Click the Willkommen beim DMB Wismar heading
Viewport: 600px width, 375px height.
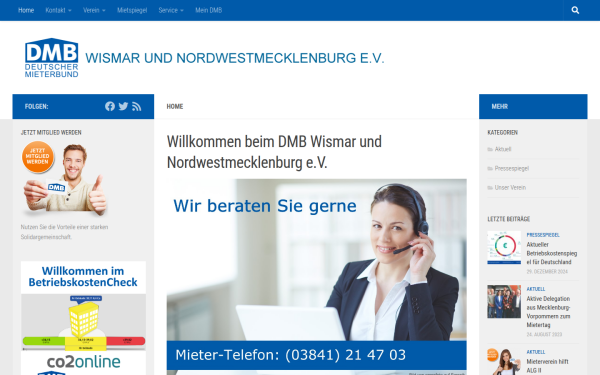[274, 152]
